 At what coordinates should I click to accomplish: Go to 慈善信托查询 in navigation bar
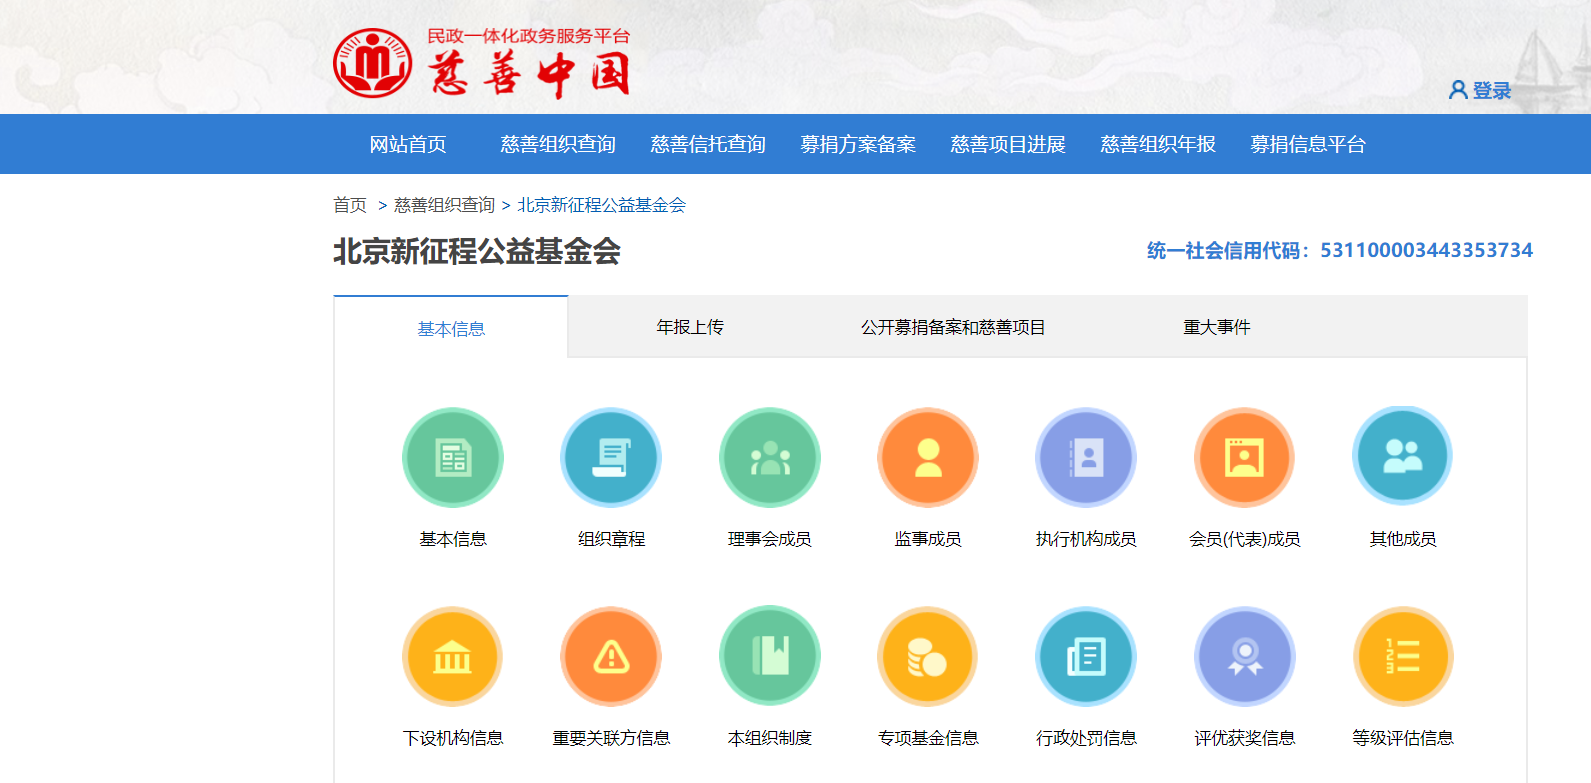[x=708, y=144]
